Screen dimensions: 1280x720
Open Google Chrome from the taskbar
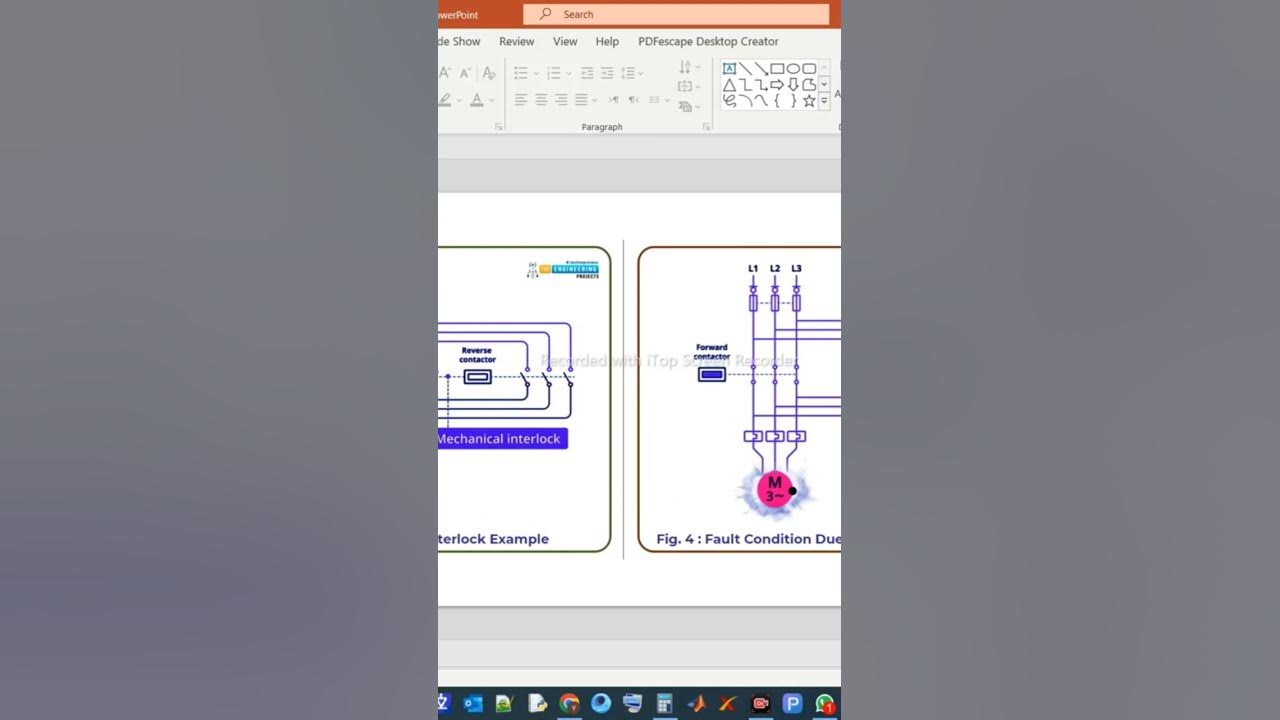569,704
